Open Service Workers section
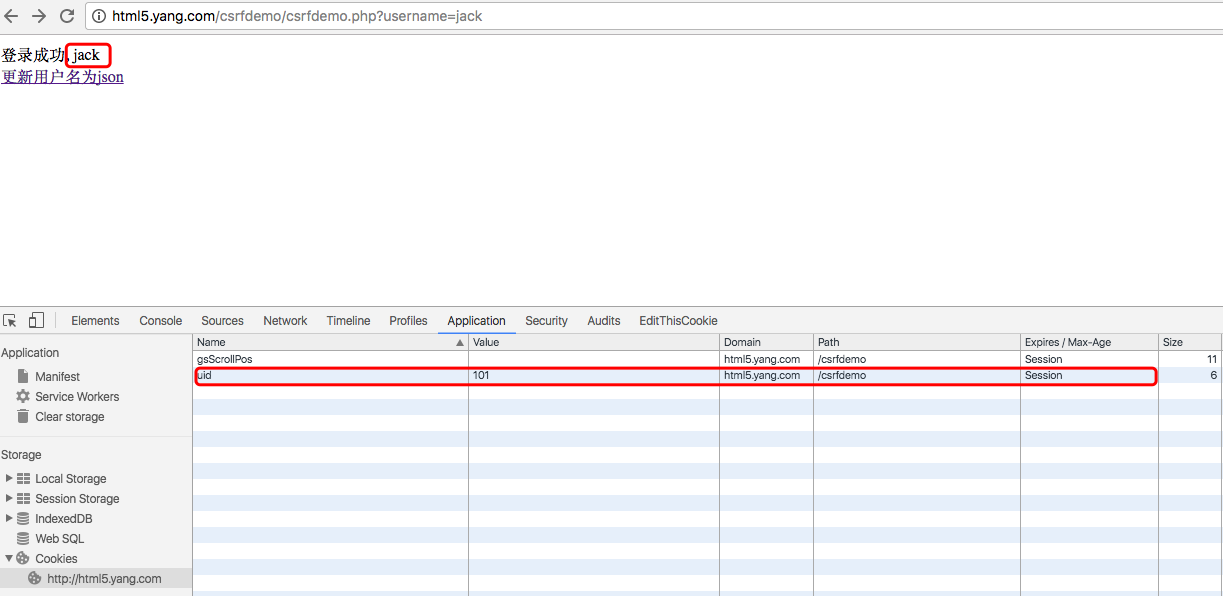Image resolution: width=1223 pixels, height=596 pixels. (77, 397)
